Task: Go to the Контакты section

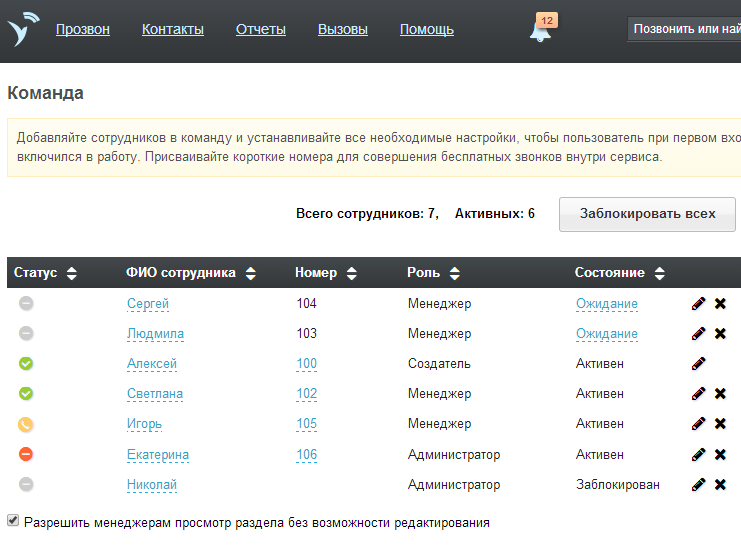Action: click(173, 30)
